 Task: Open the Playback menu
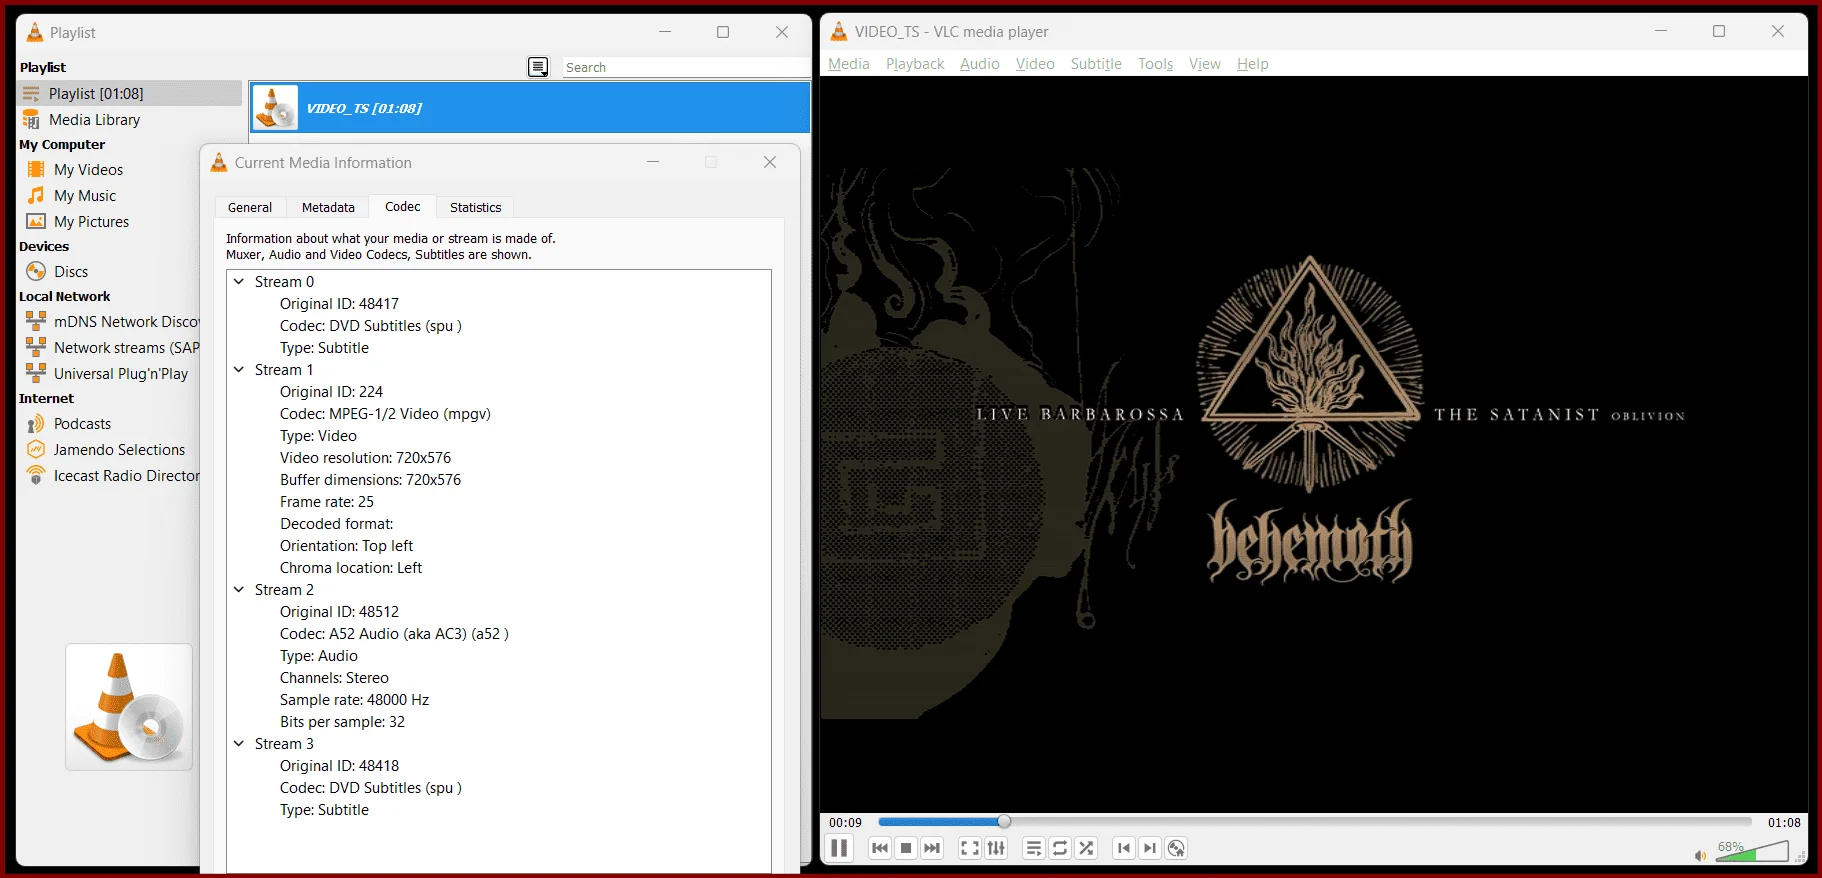coord(915,64)
